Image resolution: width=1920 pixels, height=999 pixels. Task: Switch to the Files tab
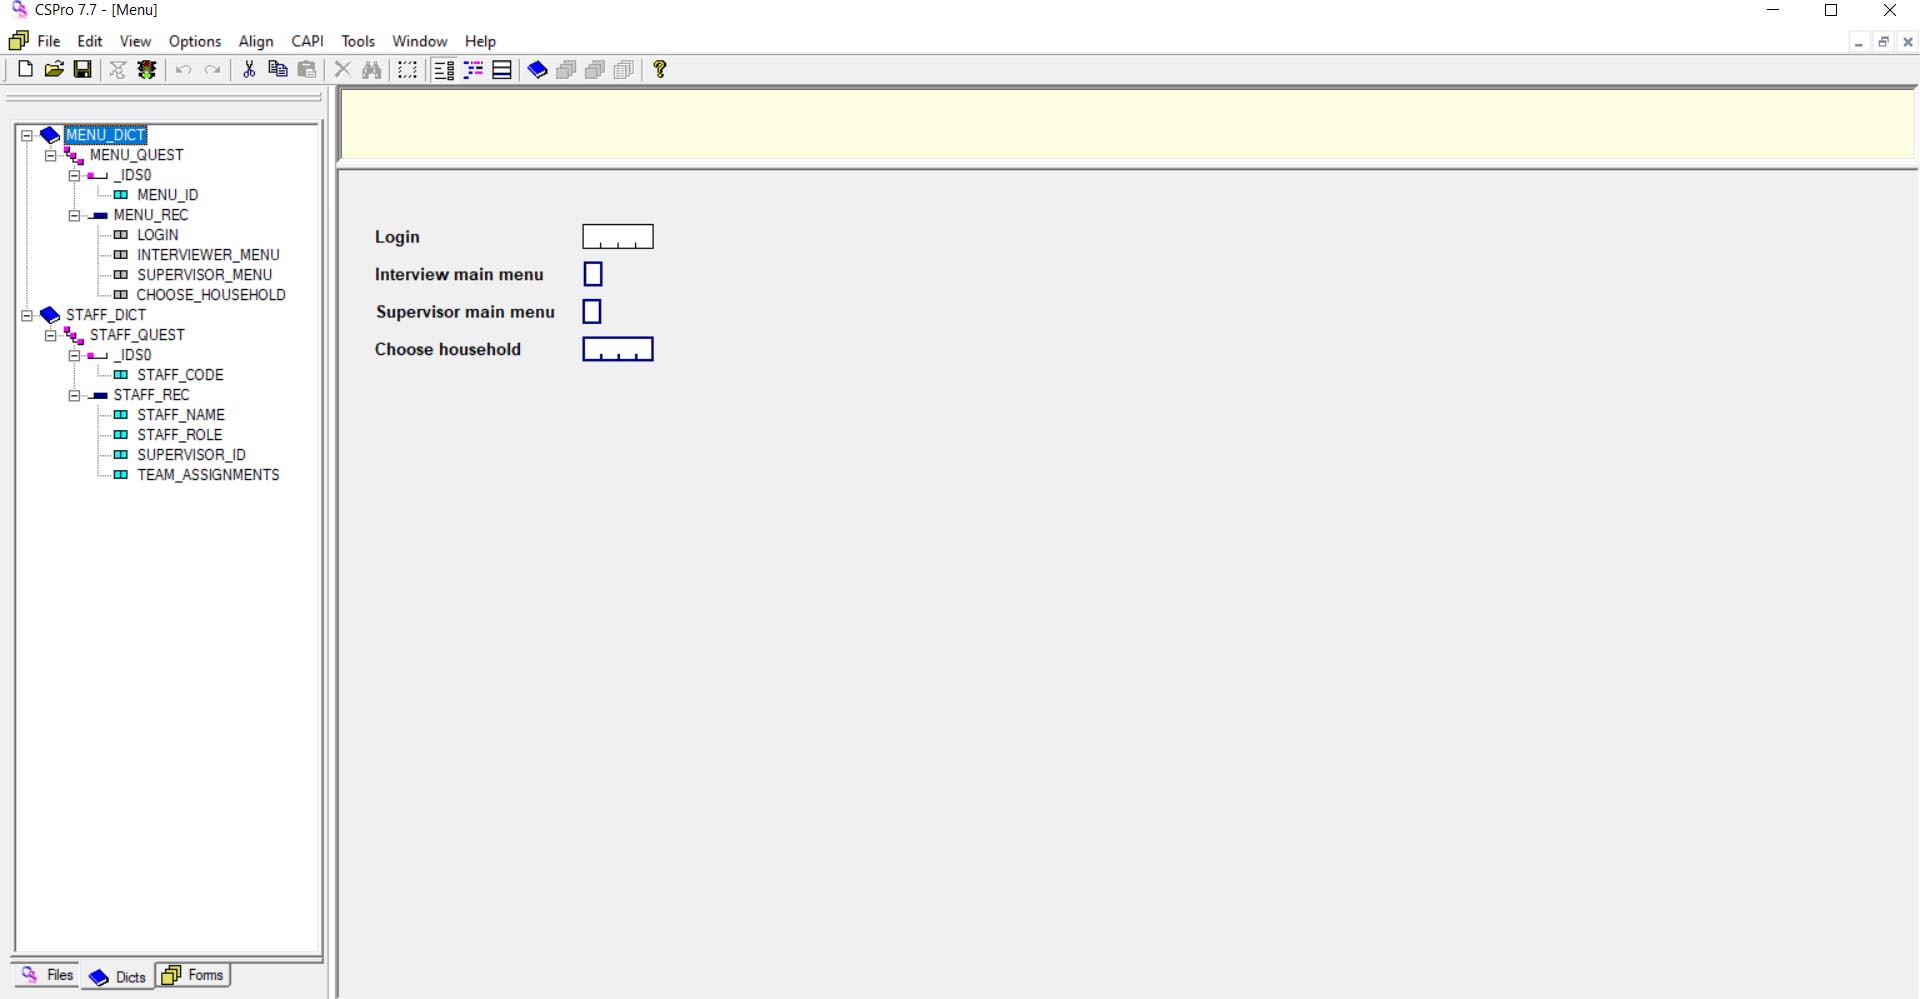pos(46,975)
